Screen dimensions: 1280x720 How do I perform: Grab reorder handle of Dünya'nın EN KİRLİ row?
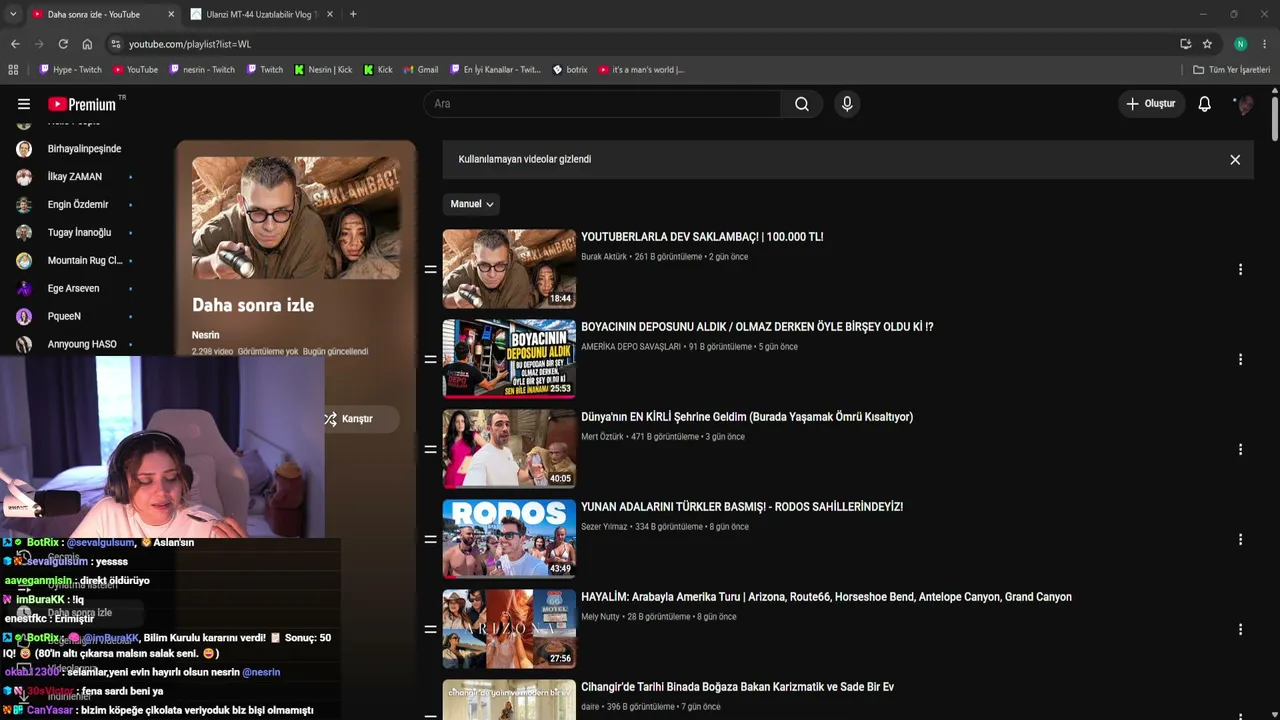[x=431, y=450]
